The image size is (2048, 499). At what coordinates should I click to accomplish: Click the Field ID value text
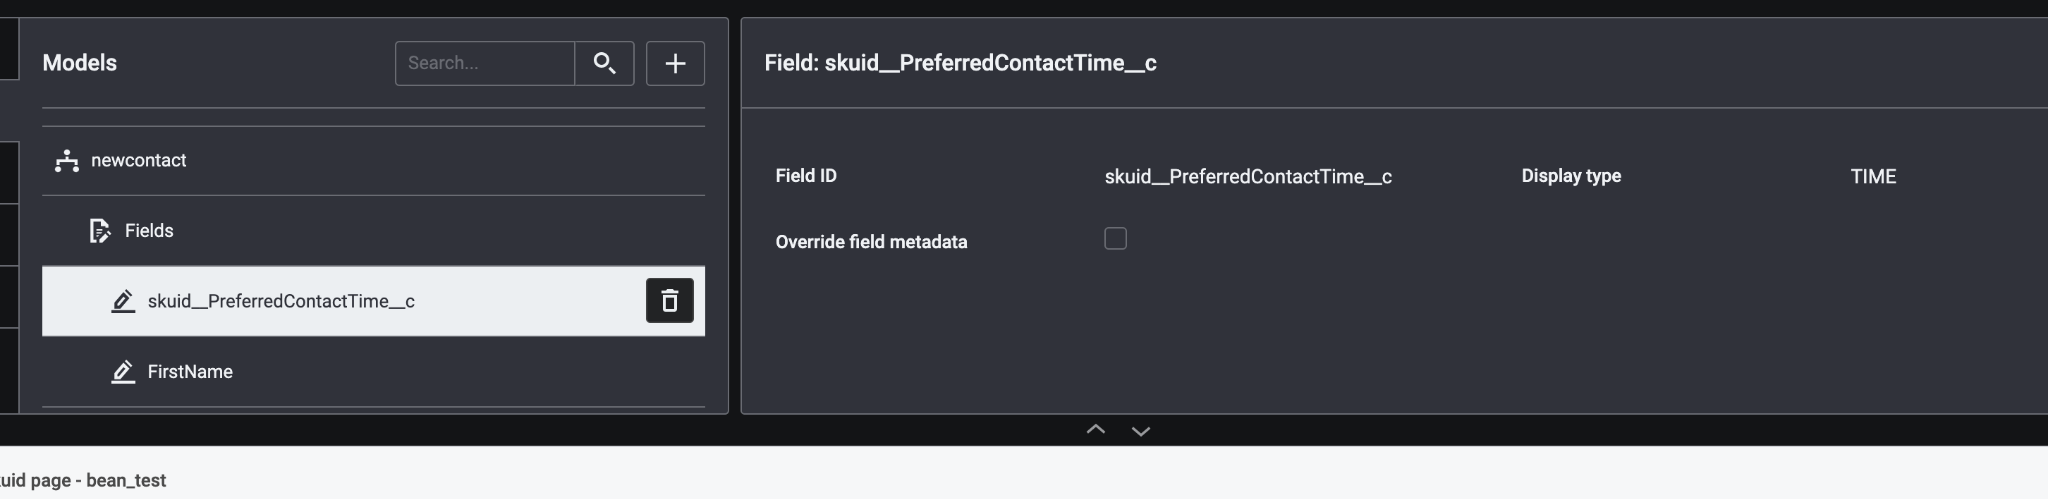(1248, 177)
